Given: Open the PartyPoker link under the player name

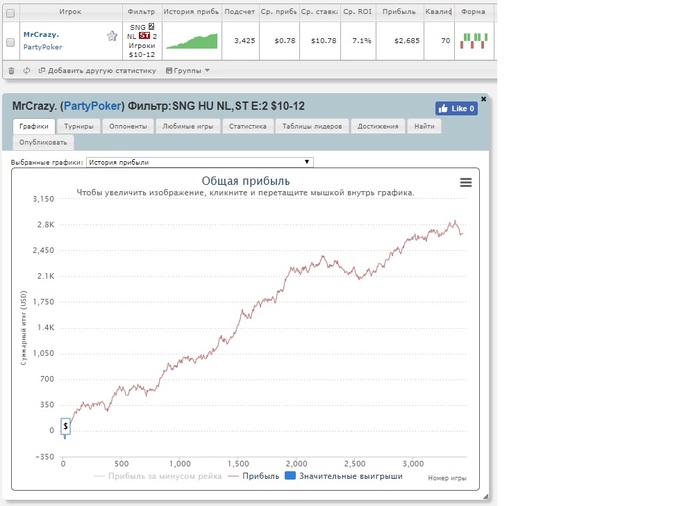Looking at the screenshot, I should click(42, 47).
